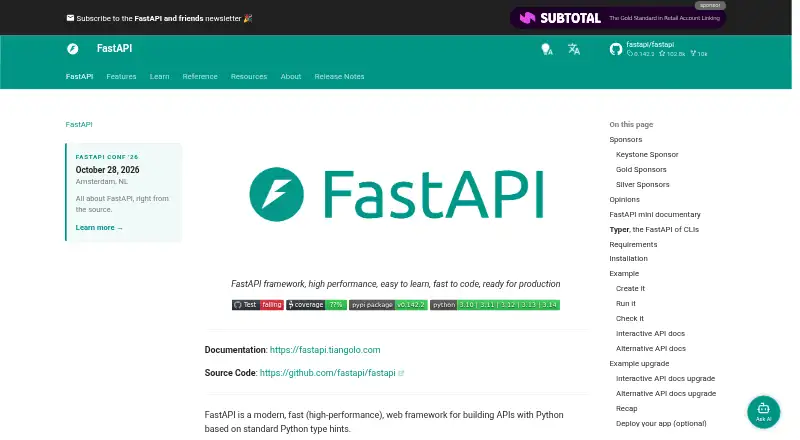Click the FastAPI header title text

(x=114, y=48)
